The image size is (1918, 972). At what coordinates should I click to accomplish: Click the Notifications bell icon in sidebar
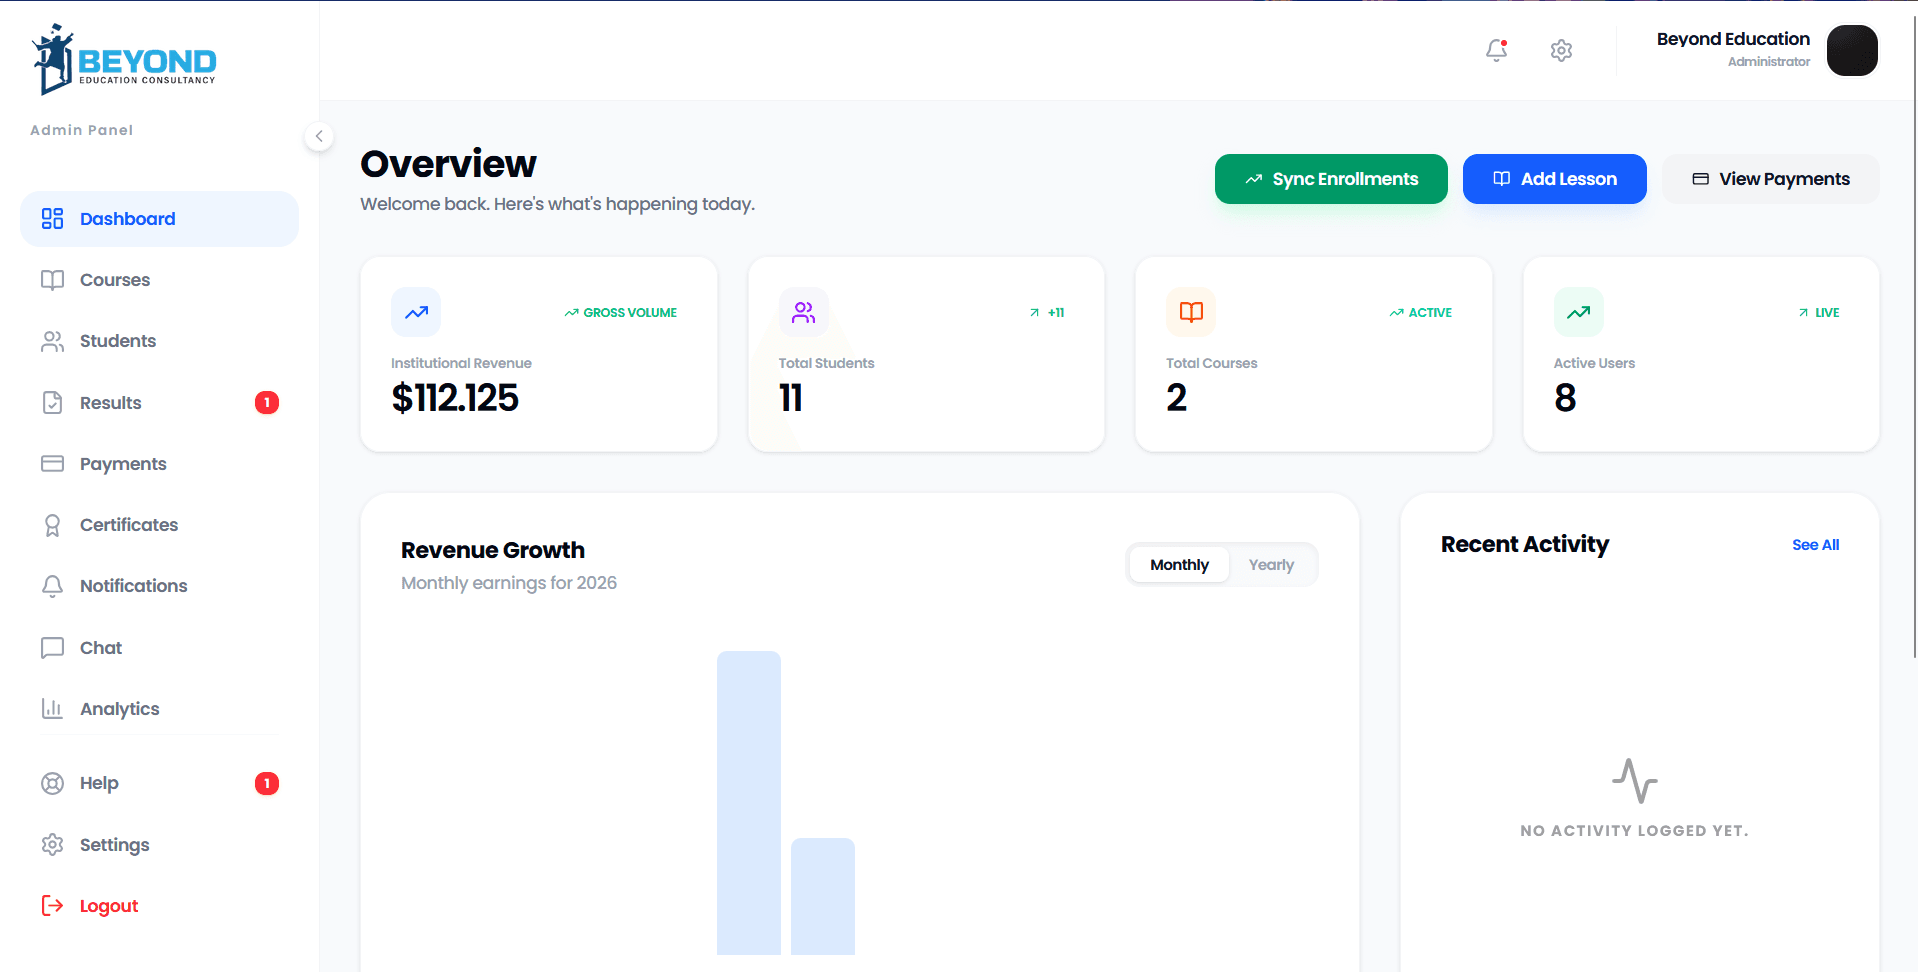tap(52, 586)
